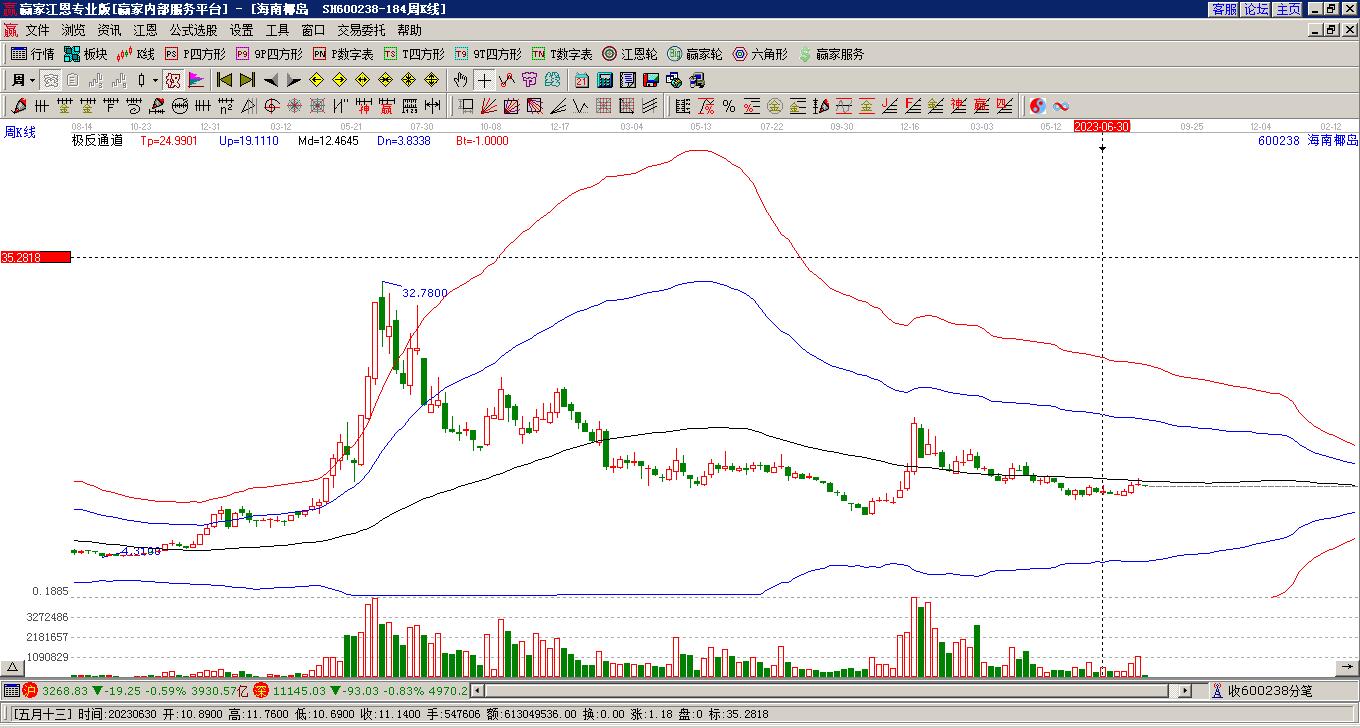Toggle the highlighted 权 adjustment button
1360x728 pixels.
[x=172, y=80]
